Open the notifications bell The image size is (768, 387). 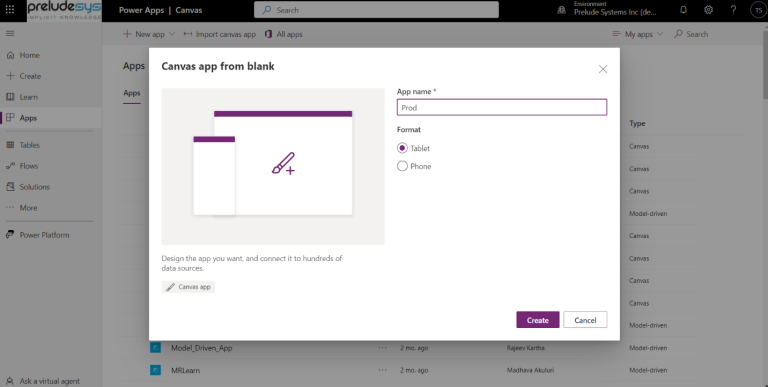pos(683,10)
